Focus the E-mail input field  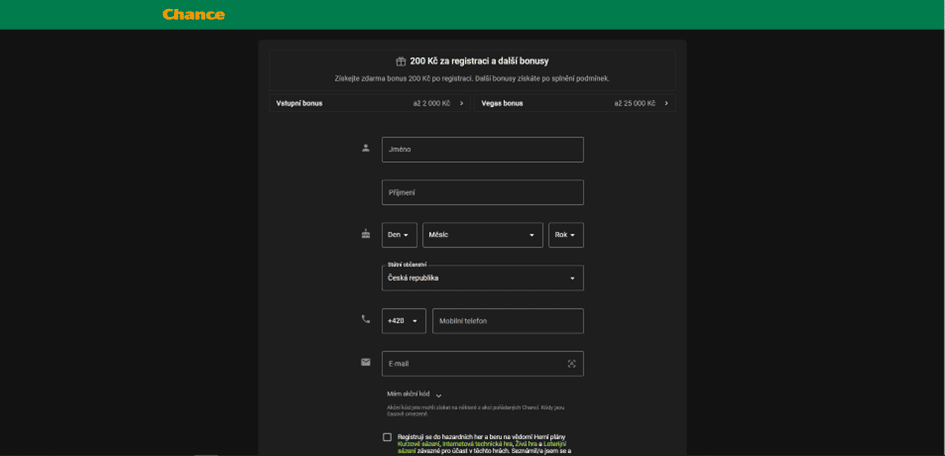(483, 364)
